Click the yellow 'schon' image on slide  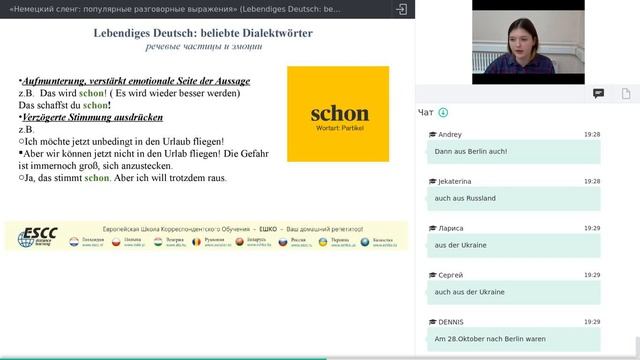[338, 114]
